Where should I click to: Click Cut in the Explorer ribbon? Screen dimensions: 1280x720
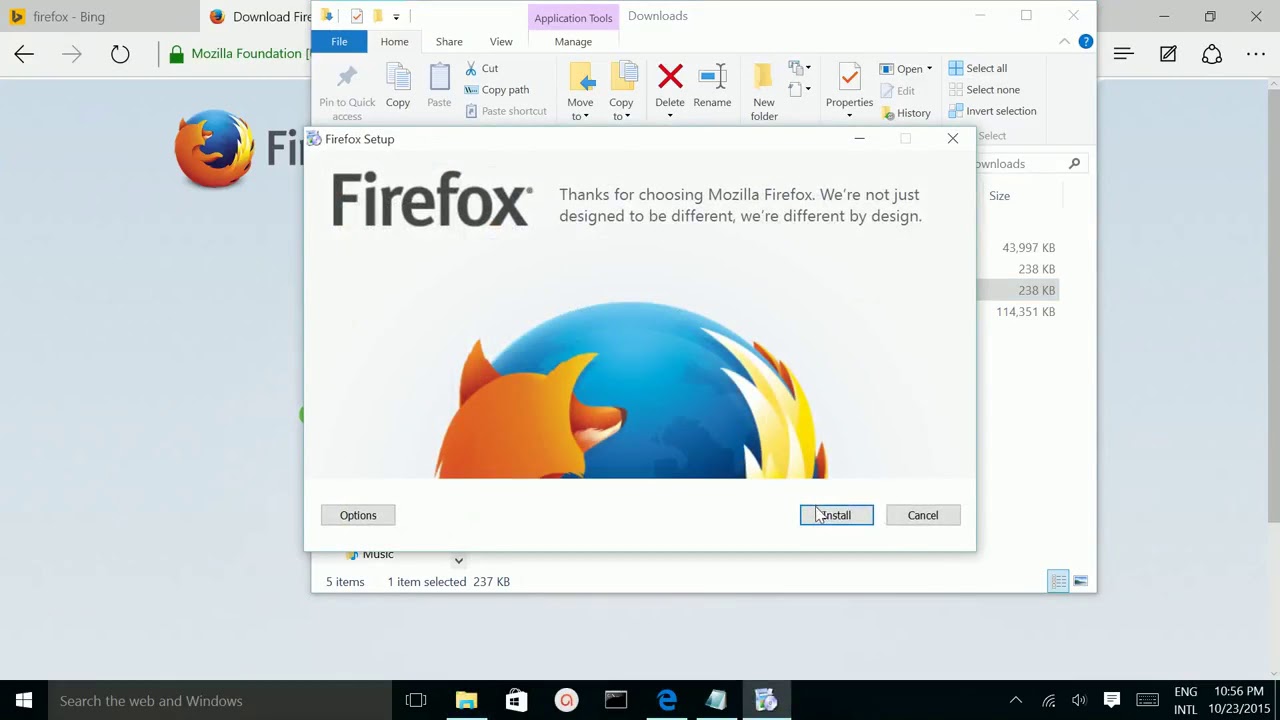481,68
